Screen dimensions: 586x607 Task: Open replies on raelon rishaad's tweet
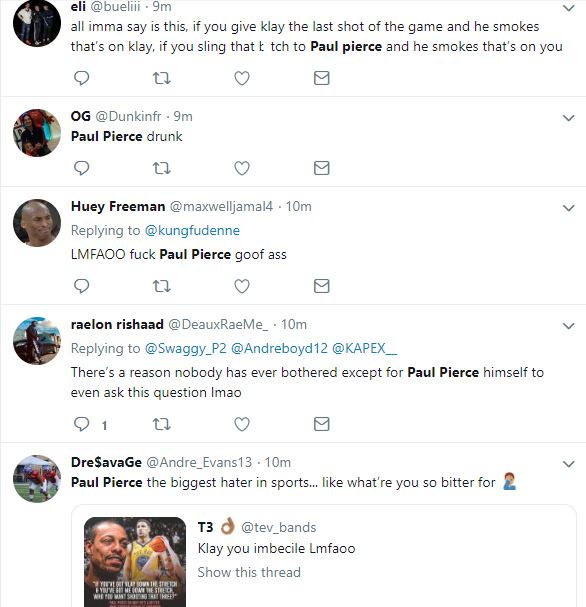pos(81,424)
